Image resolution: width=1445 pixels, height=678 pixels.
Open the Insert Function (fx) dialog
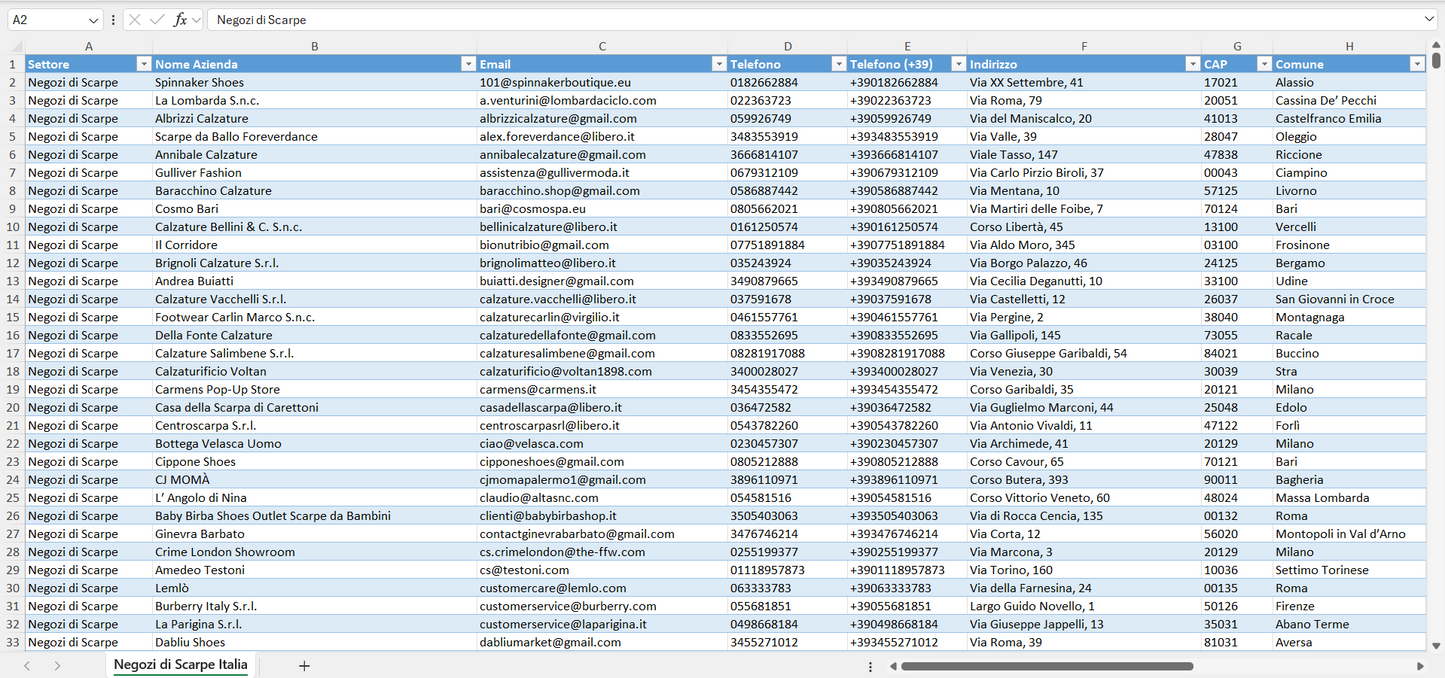pyautogui.click(x=180, y=20)
